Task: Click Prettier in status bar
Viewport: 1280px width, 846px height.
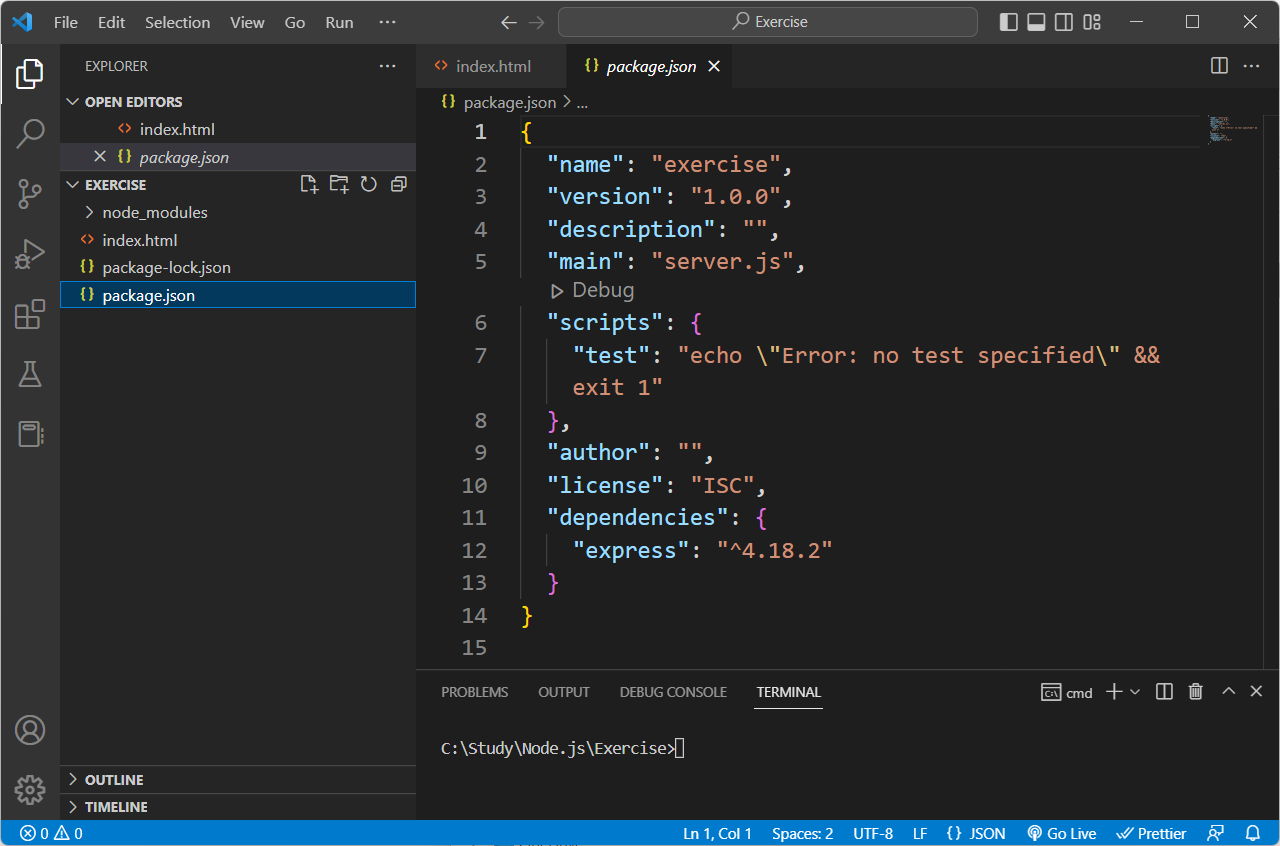Action: point(1151,833)
